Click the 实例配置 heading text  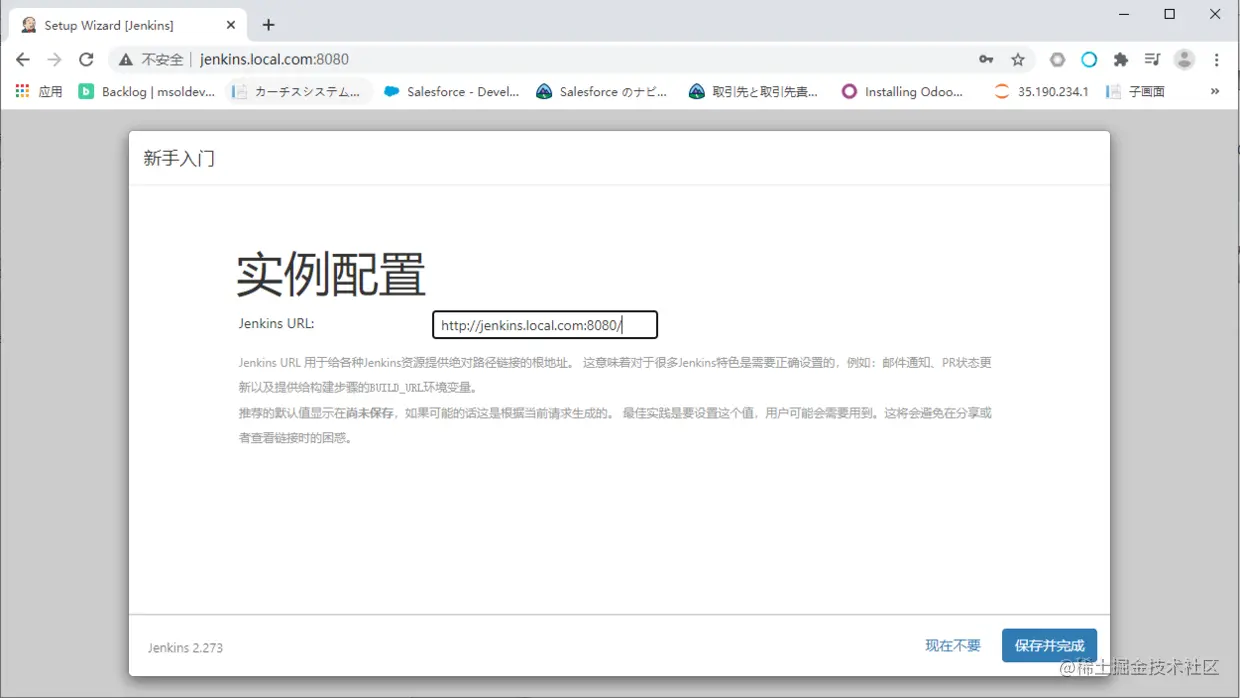(331, 274)
